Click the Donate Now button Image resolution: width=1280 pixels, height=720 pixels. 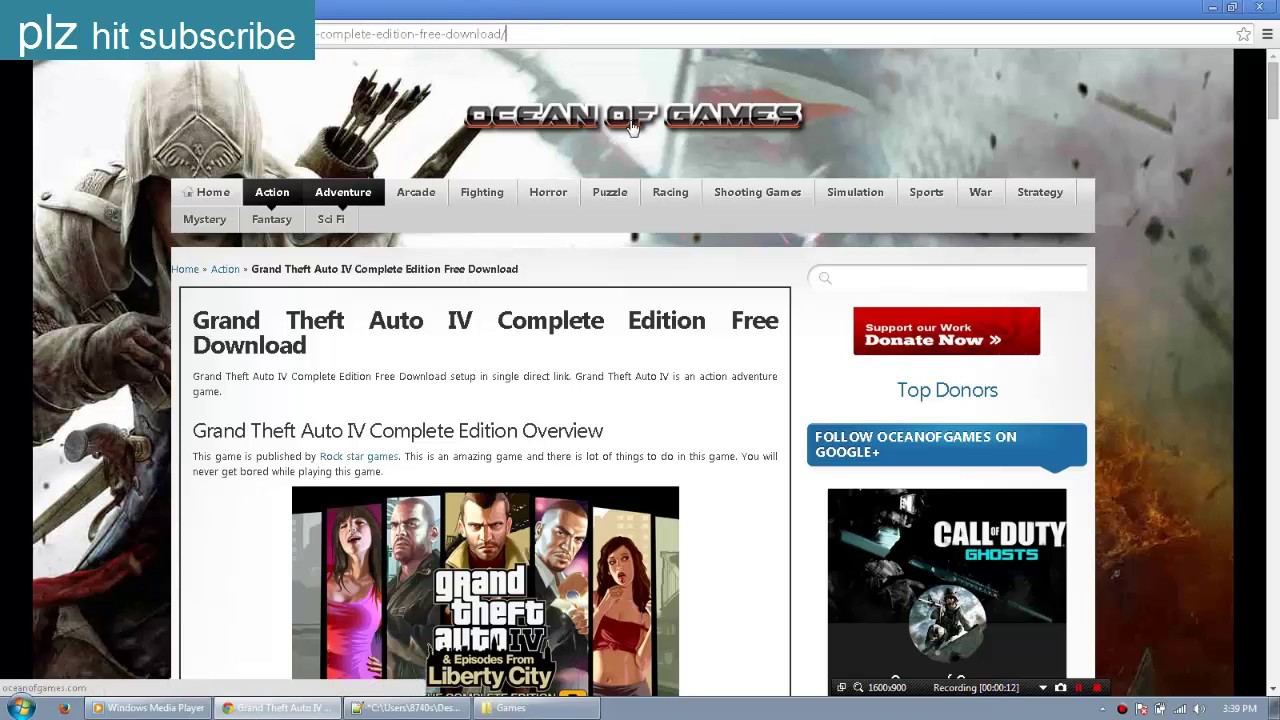click(x=947, y=331)
